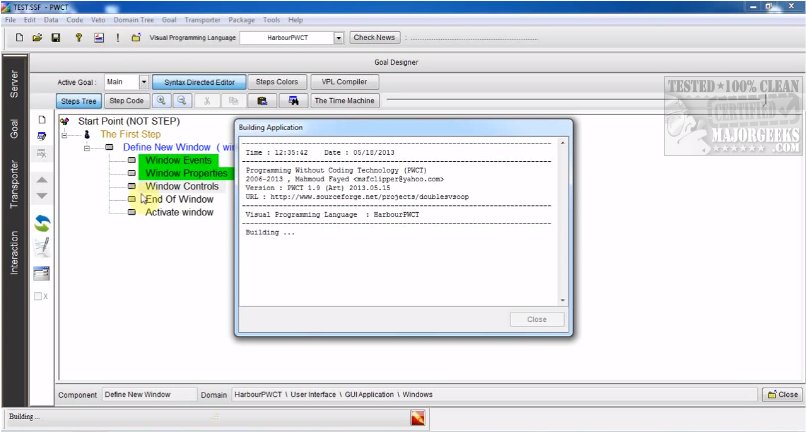Select the End Of Window step
806x432 pixels.
click(x=179, y=199)
